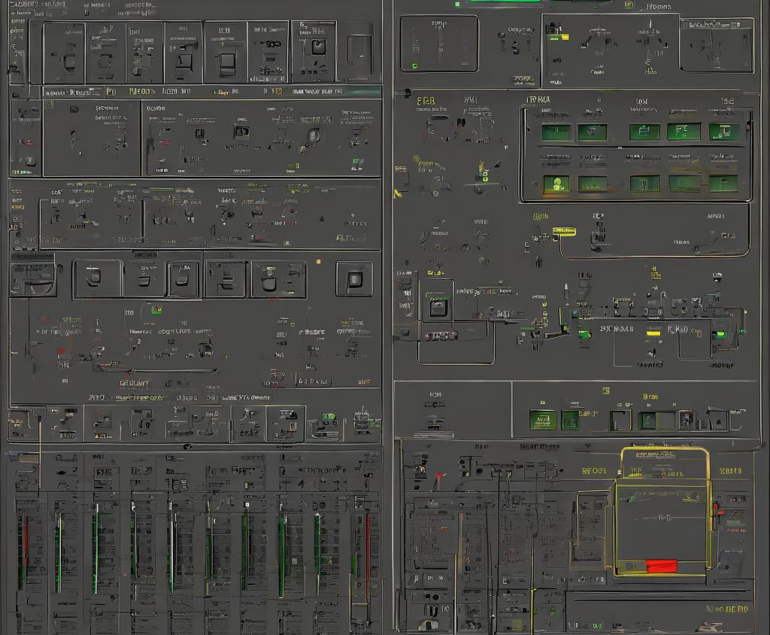Select the last green display tile in upper grid row
This screenshot has width=770, height=635.
pyautogui.click(x=724, y=132)
